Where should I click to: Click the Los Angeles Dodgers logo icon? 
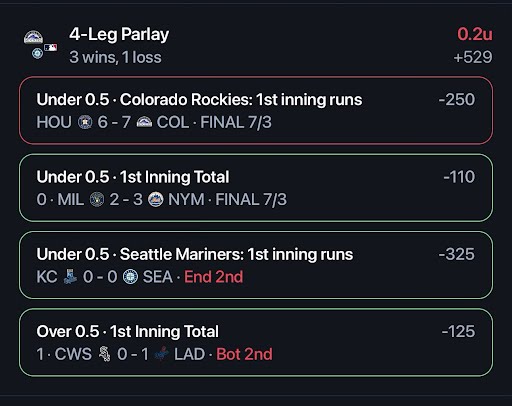click(162, 354)
